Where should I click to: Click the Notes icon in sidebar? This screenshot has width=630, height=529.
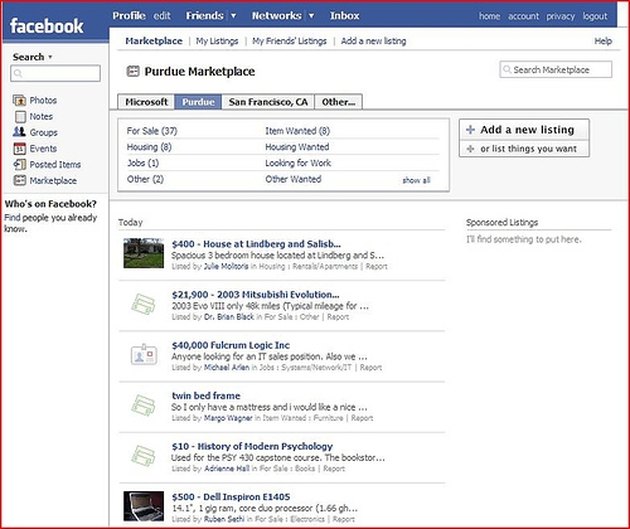coord(20,116)
